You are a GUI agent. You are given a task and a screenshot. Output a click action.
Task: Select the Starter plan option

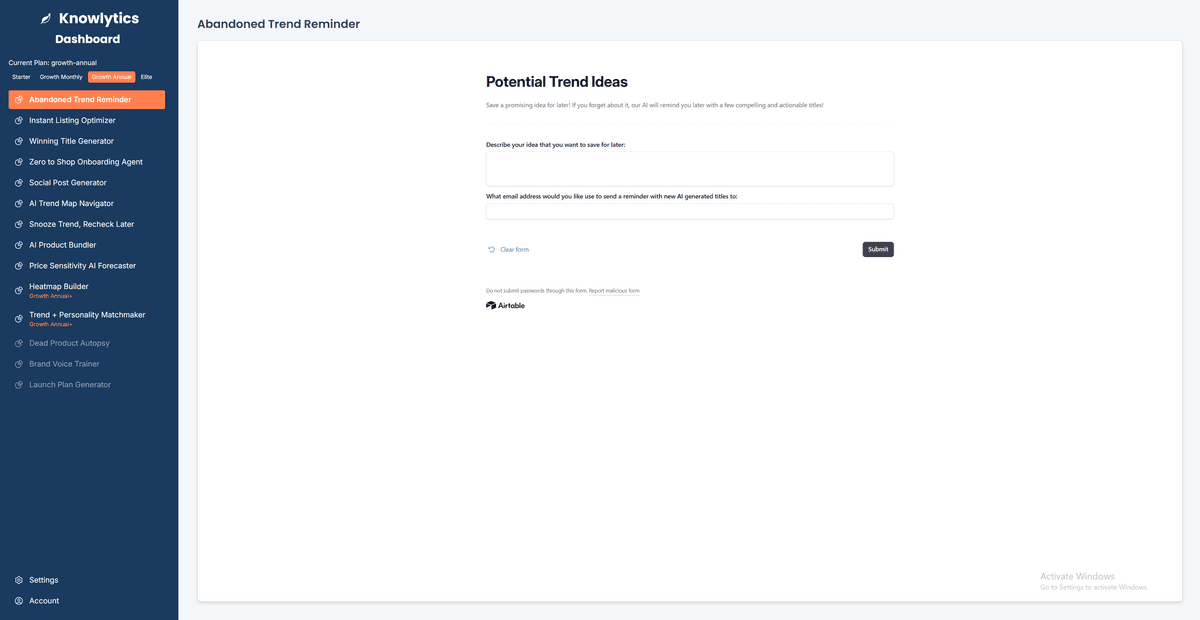tap(19, 76)
